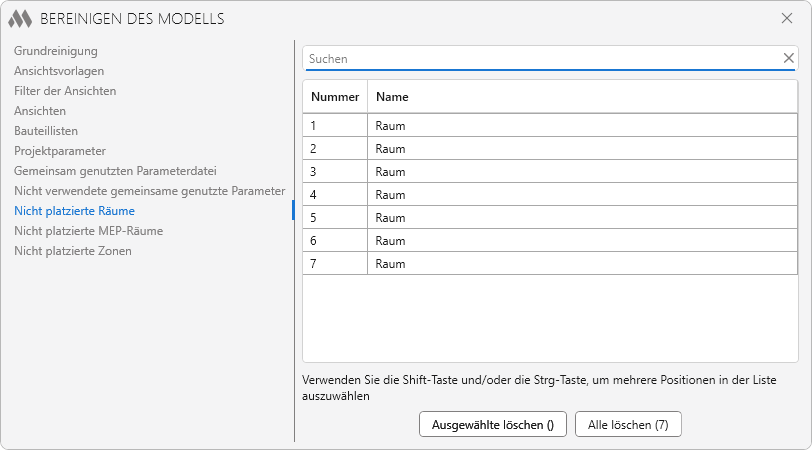Select room row number 4

click(x=550, y=195)
